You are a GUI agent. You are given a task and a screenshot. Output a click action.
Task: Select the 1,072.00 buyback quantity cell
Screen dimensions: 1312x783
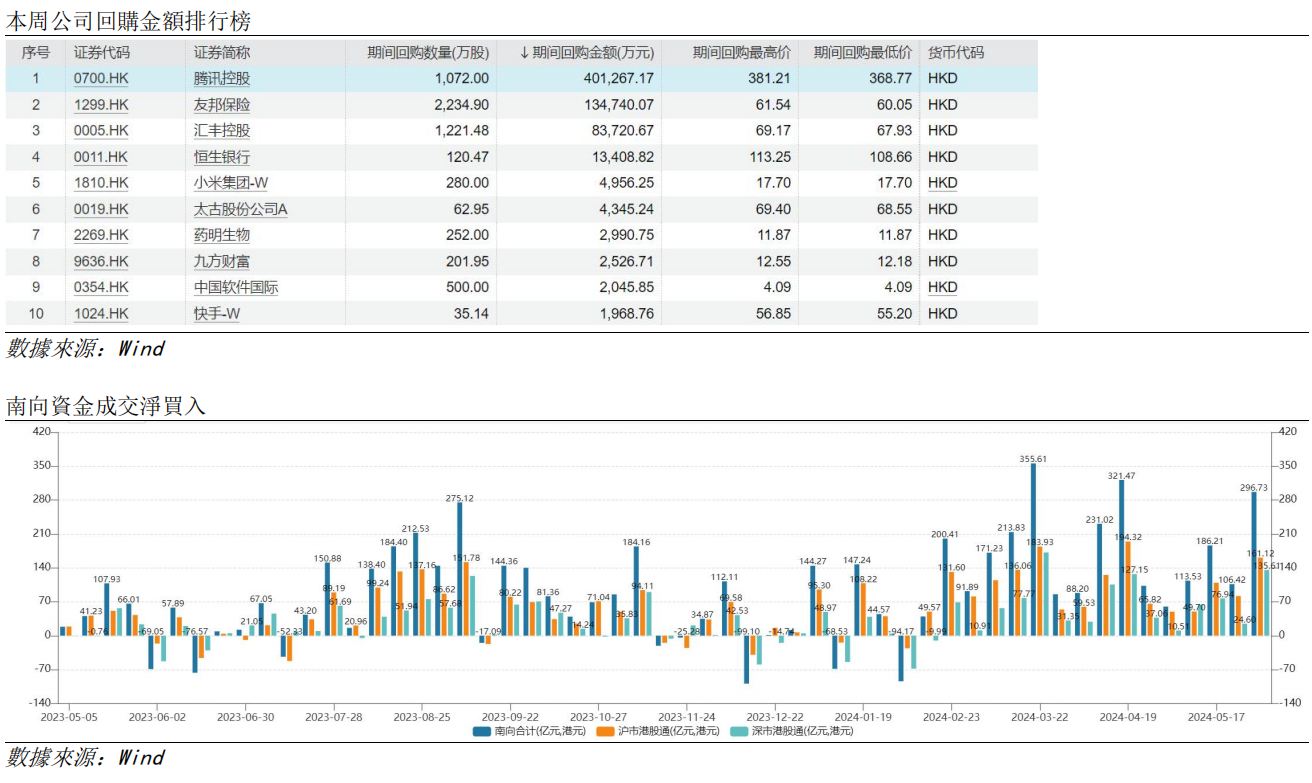(462, 78)
